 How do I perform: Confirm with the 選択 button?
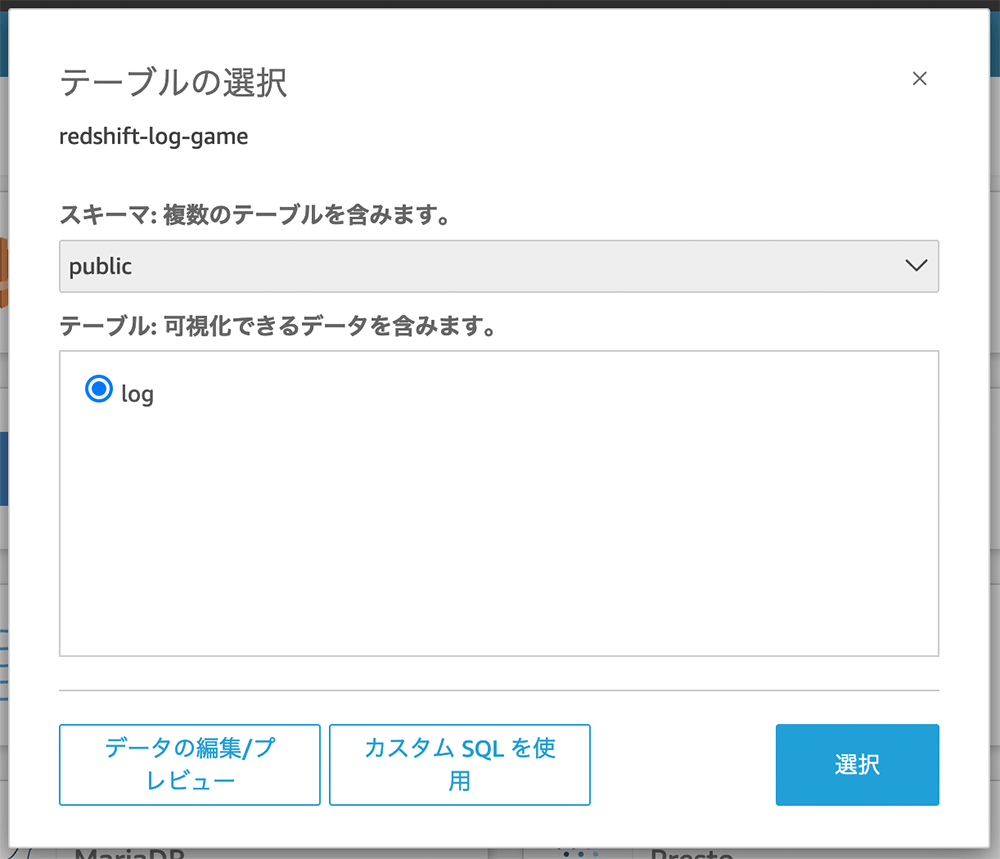pos(857,764)
